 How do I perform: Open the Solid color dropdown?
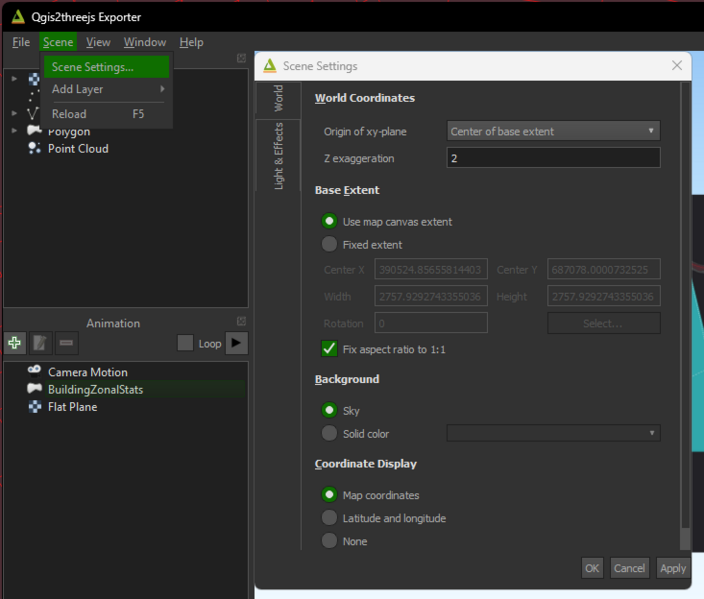click(x=553, y=433)
